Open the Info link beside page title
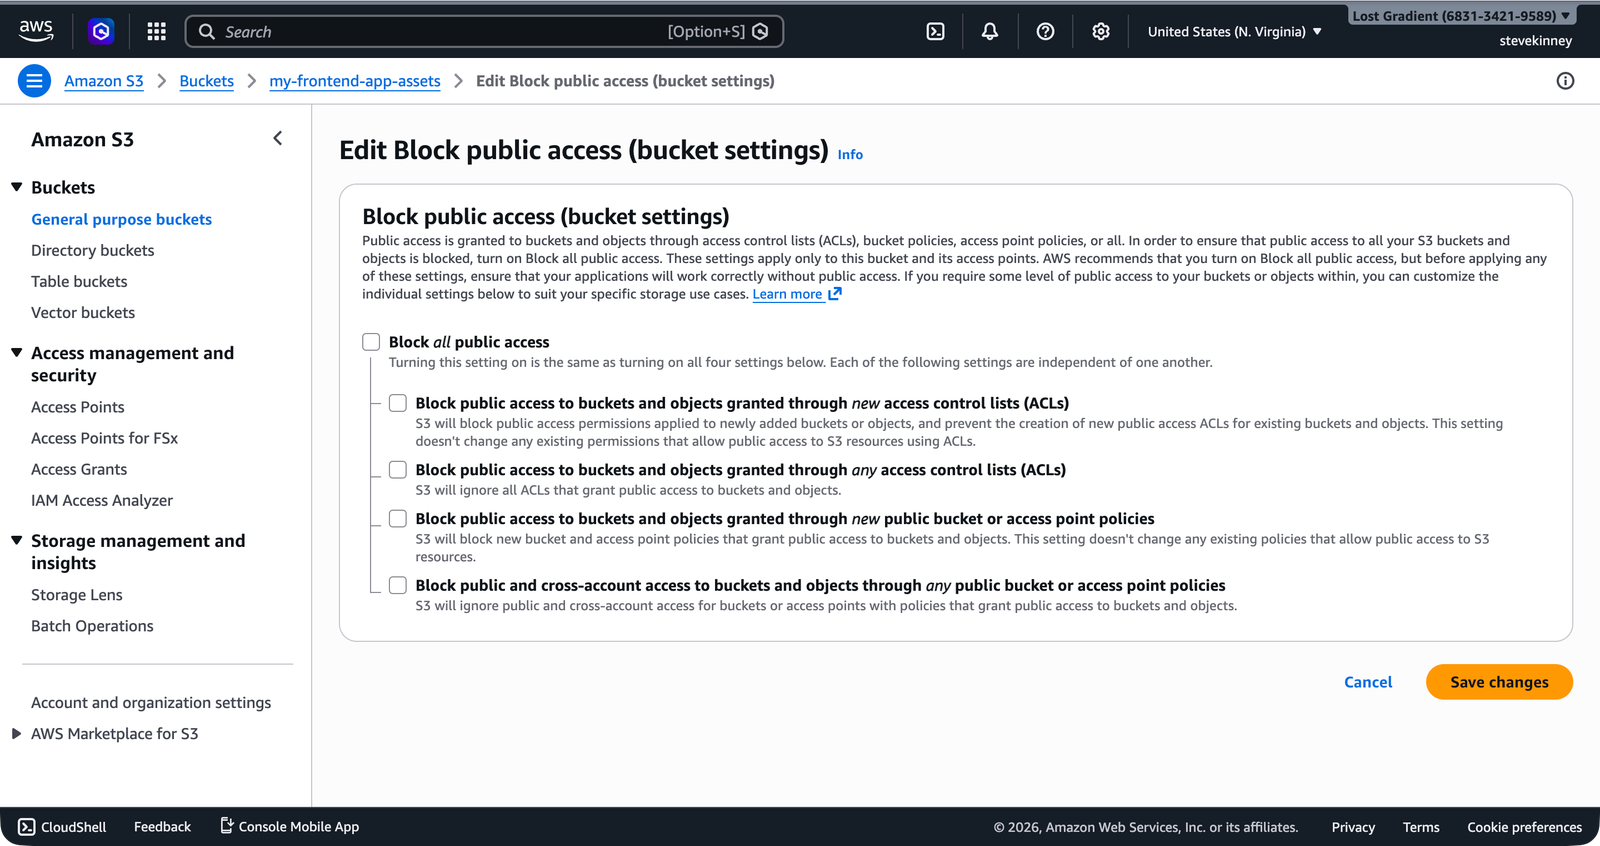 [x=850, y=154]
